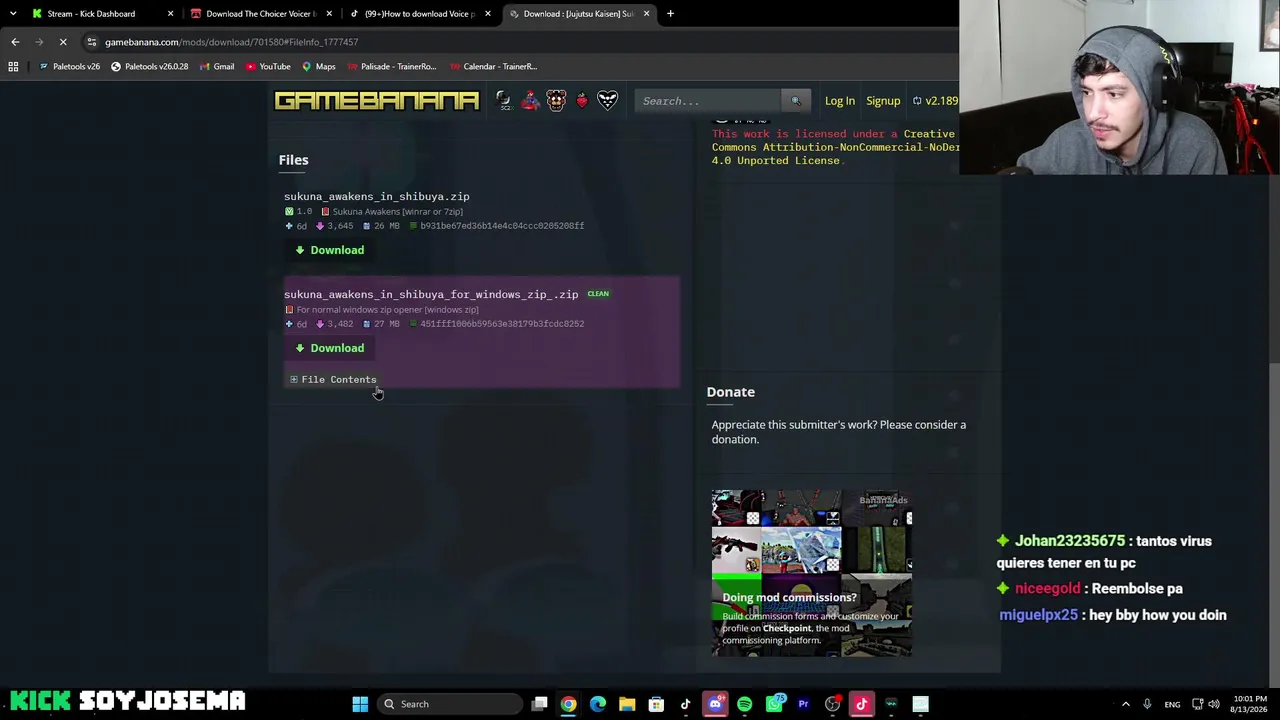Open the Log In link
The image size is (1280, 720).
coord(840,101)
